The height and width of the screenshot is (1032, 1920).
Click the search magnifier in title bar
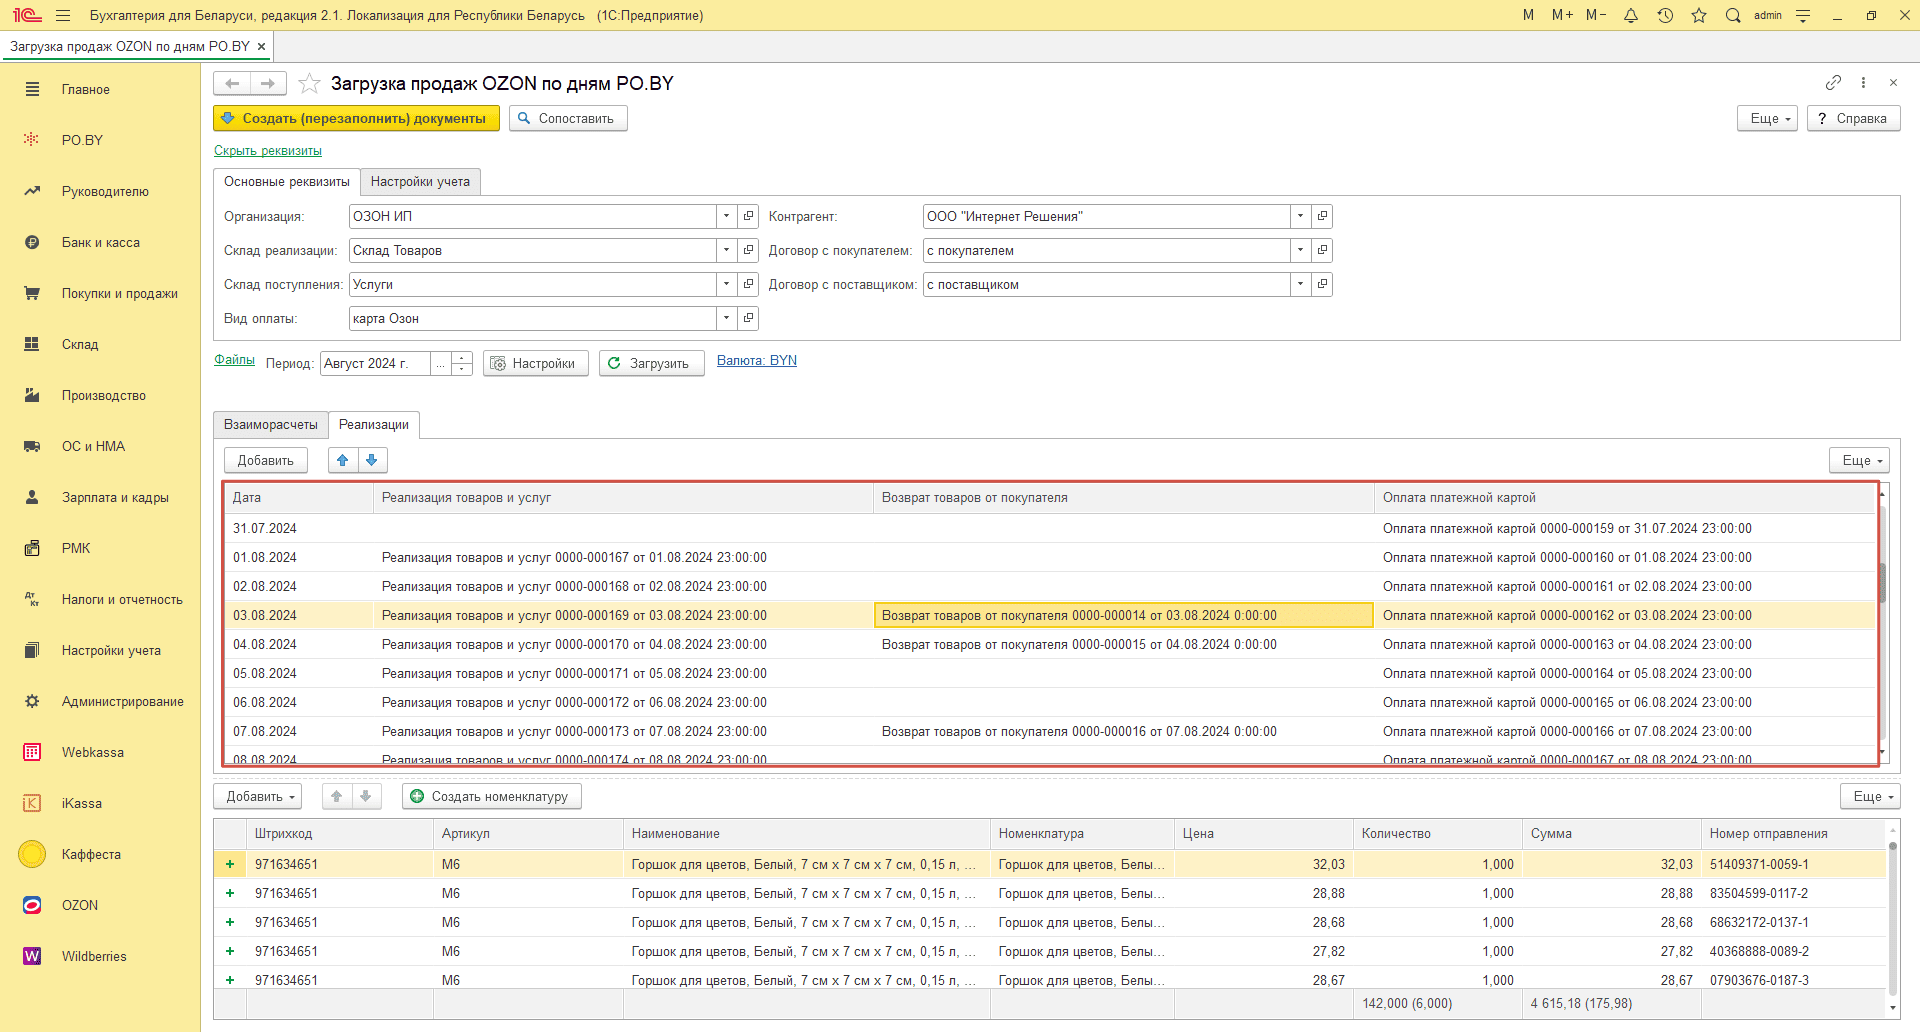(1733, 15)
